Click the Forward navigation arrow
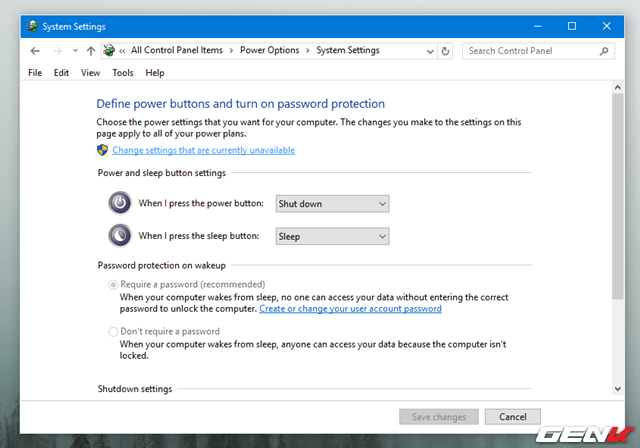The height and width of the screenshot is (448, 640). (x=58, y=51)
